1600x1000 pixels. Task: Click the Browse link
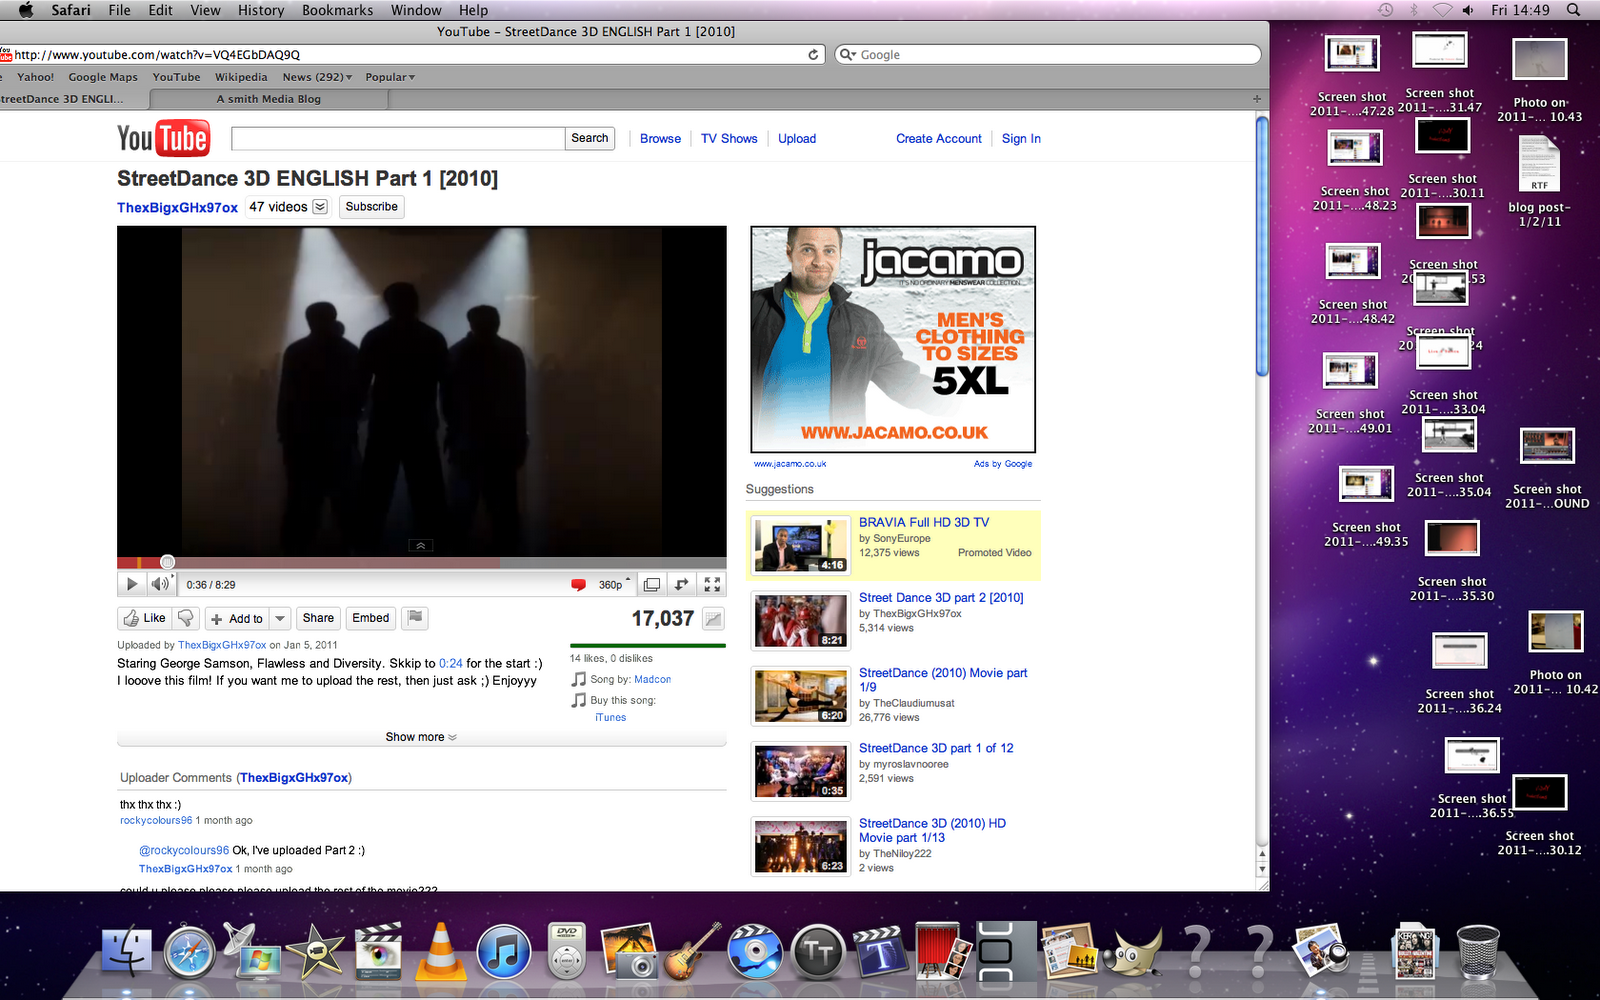660,139
